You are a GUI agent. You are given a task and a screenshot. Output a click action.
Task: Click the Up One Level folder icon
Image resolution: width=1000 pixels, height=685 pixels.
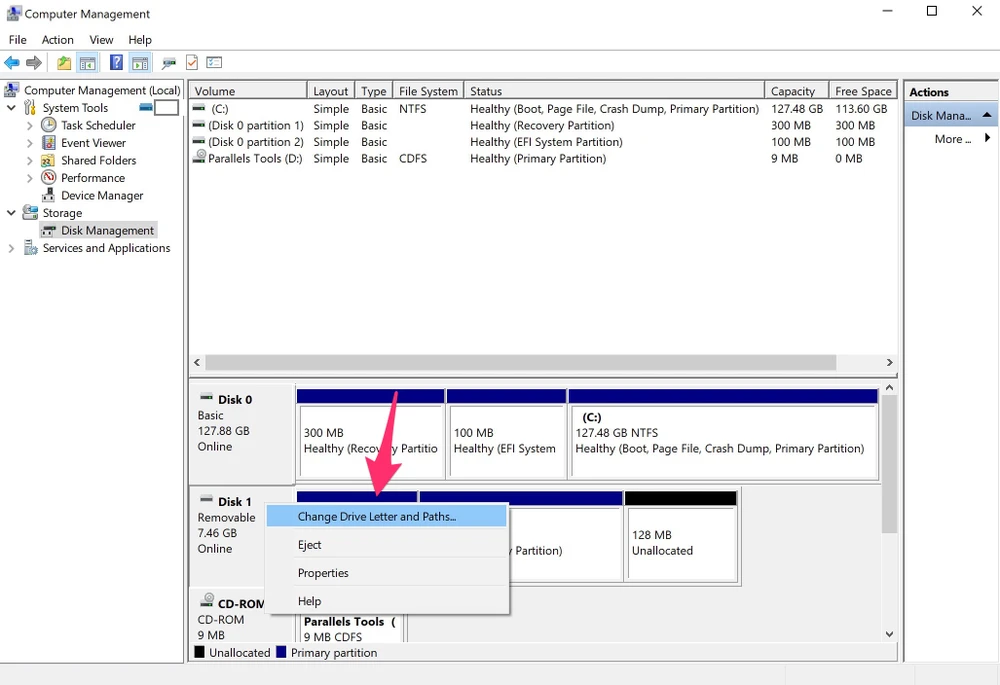(64, 63)
